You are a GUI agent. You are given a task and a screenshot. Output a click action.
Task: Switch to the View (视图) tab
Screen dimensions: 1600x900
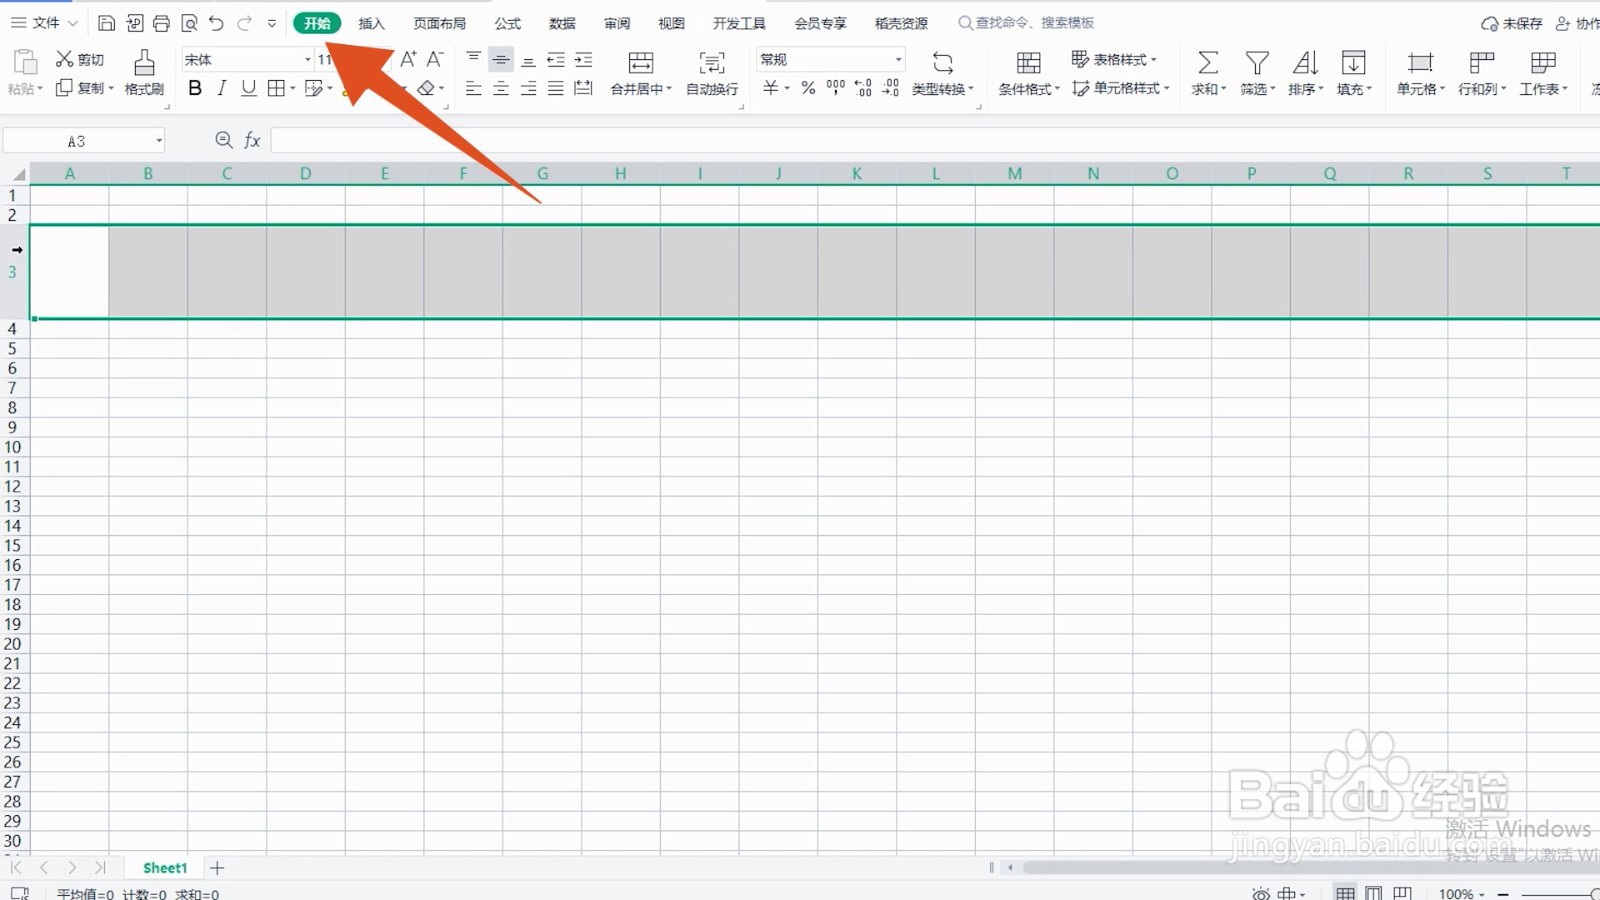pos(672,23)
